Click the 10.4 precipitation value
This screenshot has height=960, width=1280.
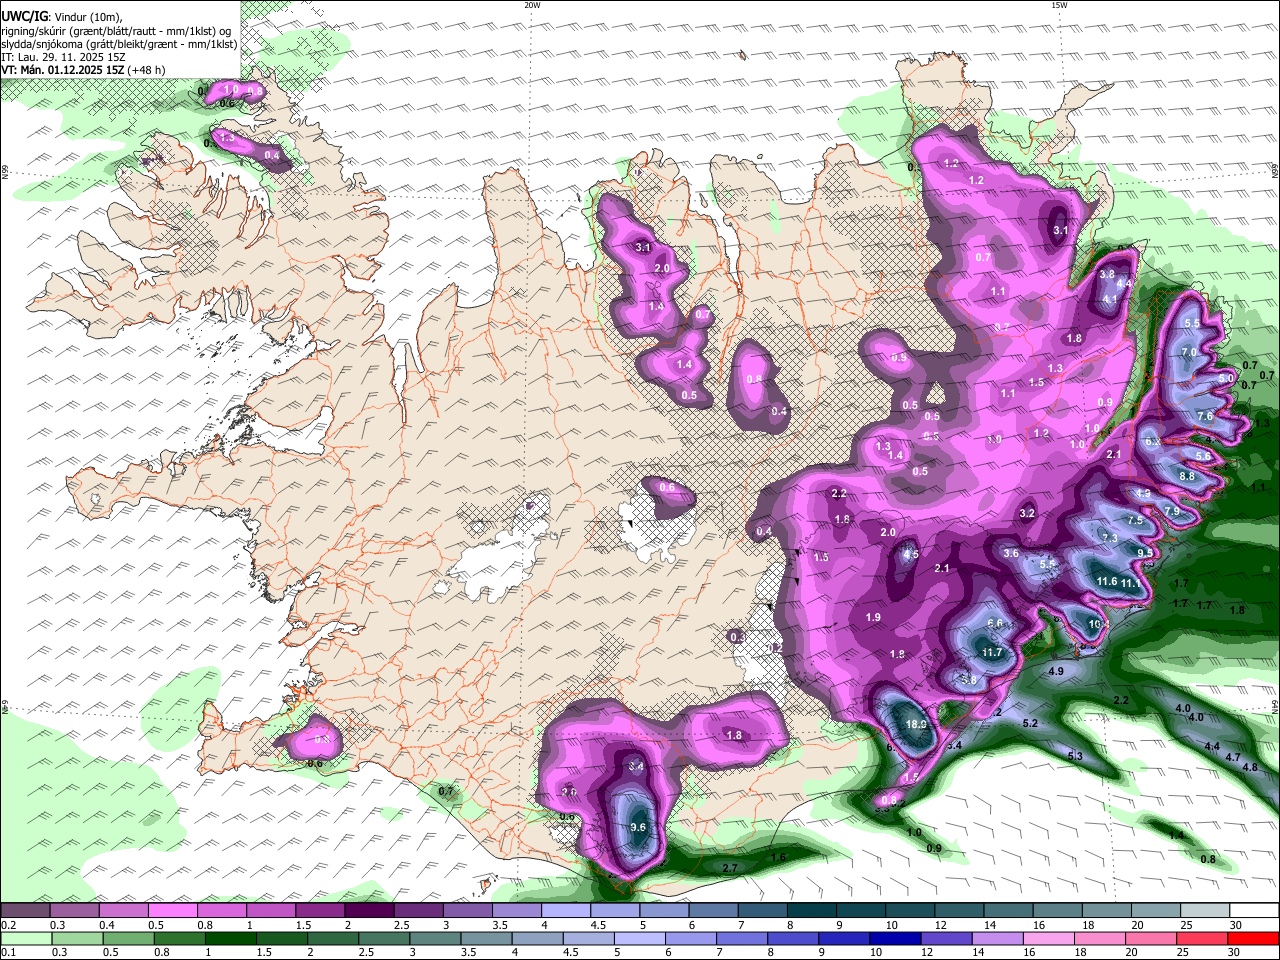tap(1099, 624)
